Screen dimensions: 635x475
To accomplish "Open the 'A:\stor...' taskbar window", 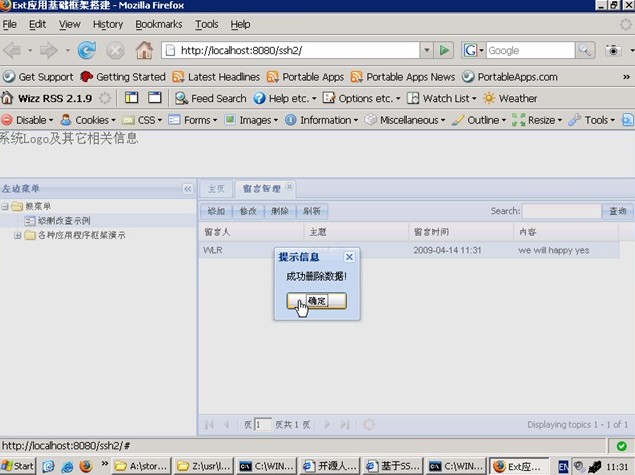I will point(141,466).
